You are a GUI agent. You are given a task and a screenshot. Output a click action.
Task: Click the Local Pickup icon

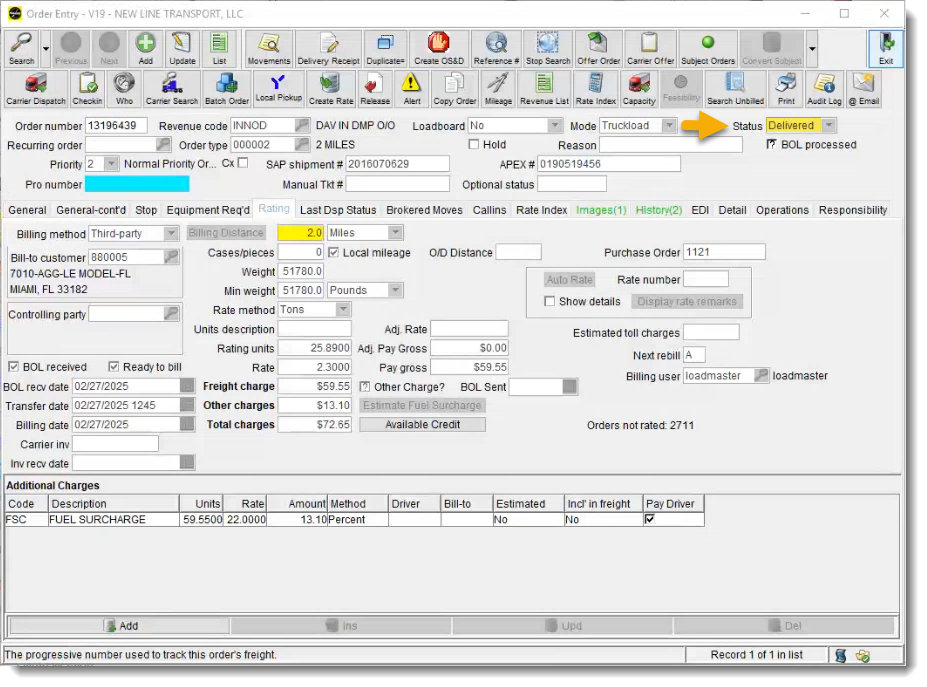click(x=278, y=89)
